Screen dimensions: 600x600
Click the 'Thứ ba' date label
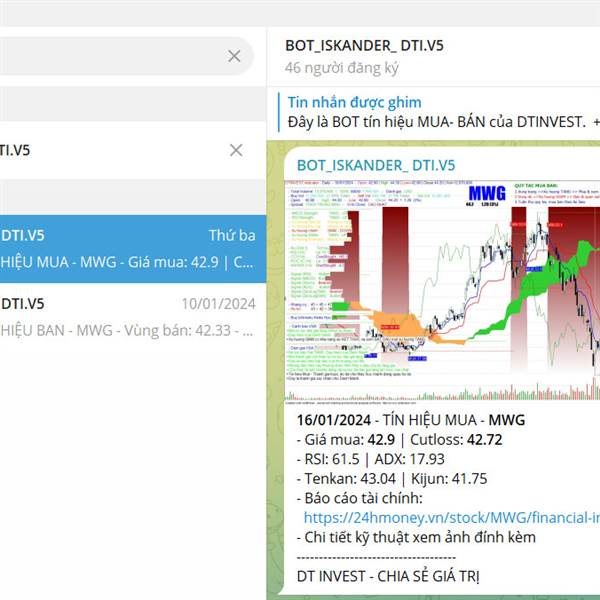pos(232,235)
